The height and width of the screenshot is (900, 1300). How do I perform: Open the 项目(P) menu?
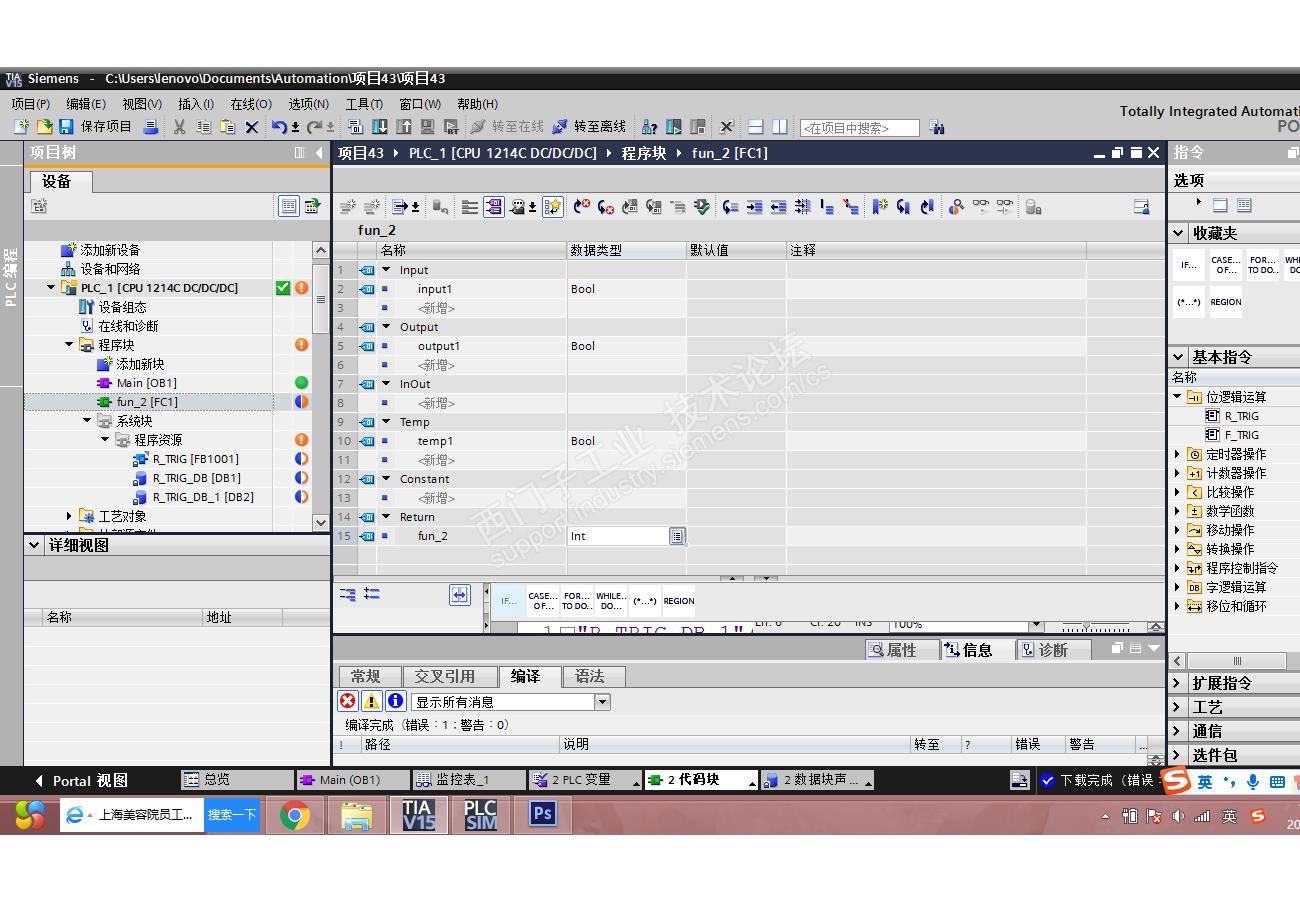[x=31, y=104]
